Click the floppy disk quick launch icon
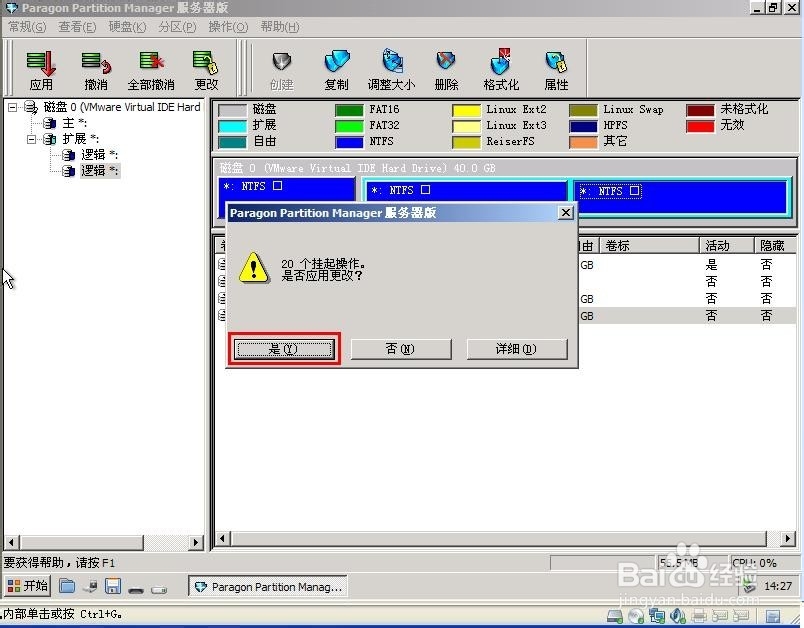 (113, 586)
